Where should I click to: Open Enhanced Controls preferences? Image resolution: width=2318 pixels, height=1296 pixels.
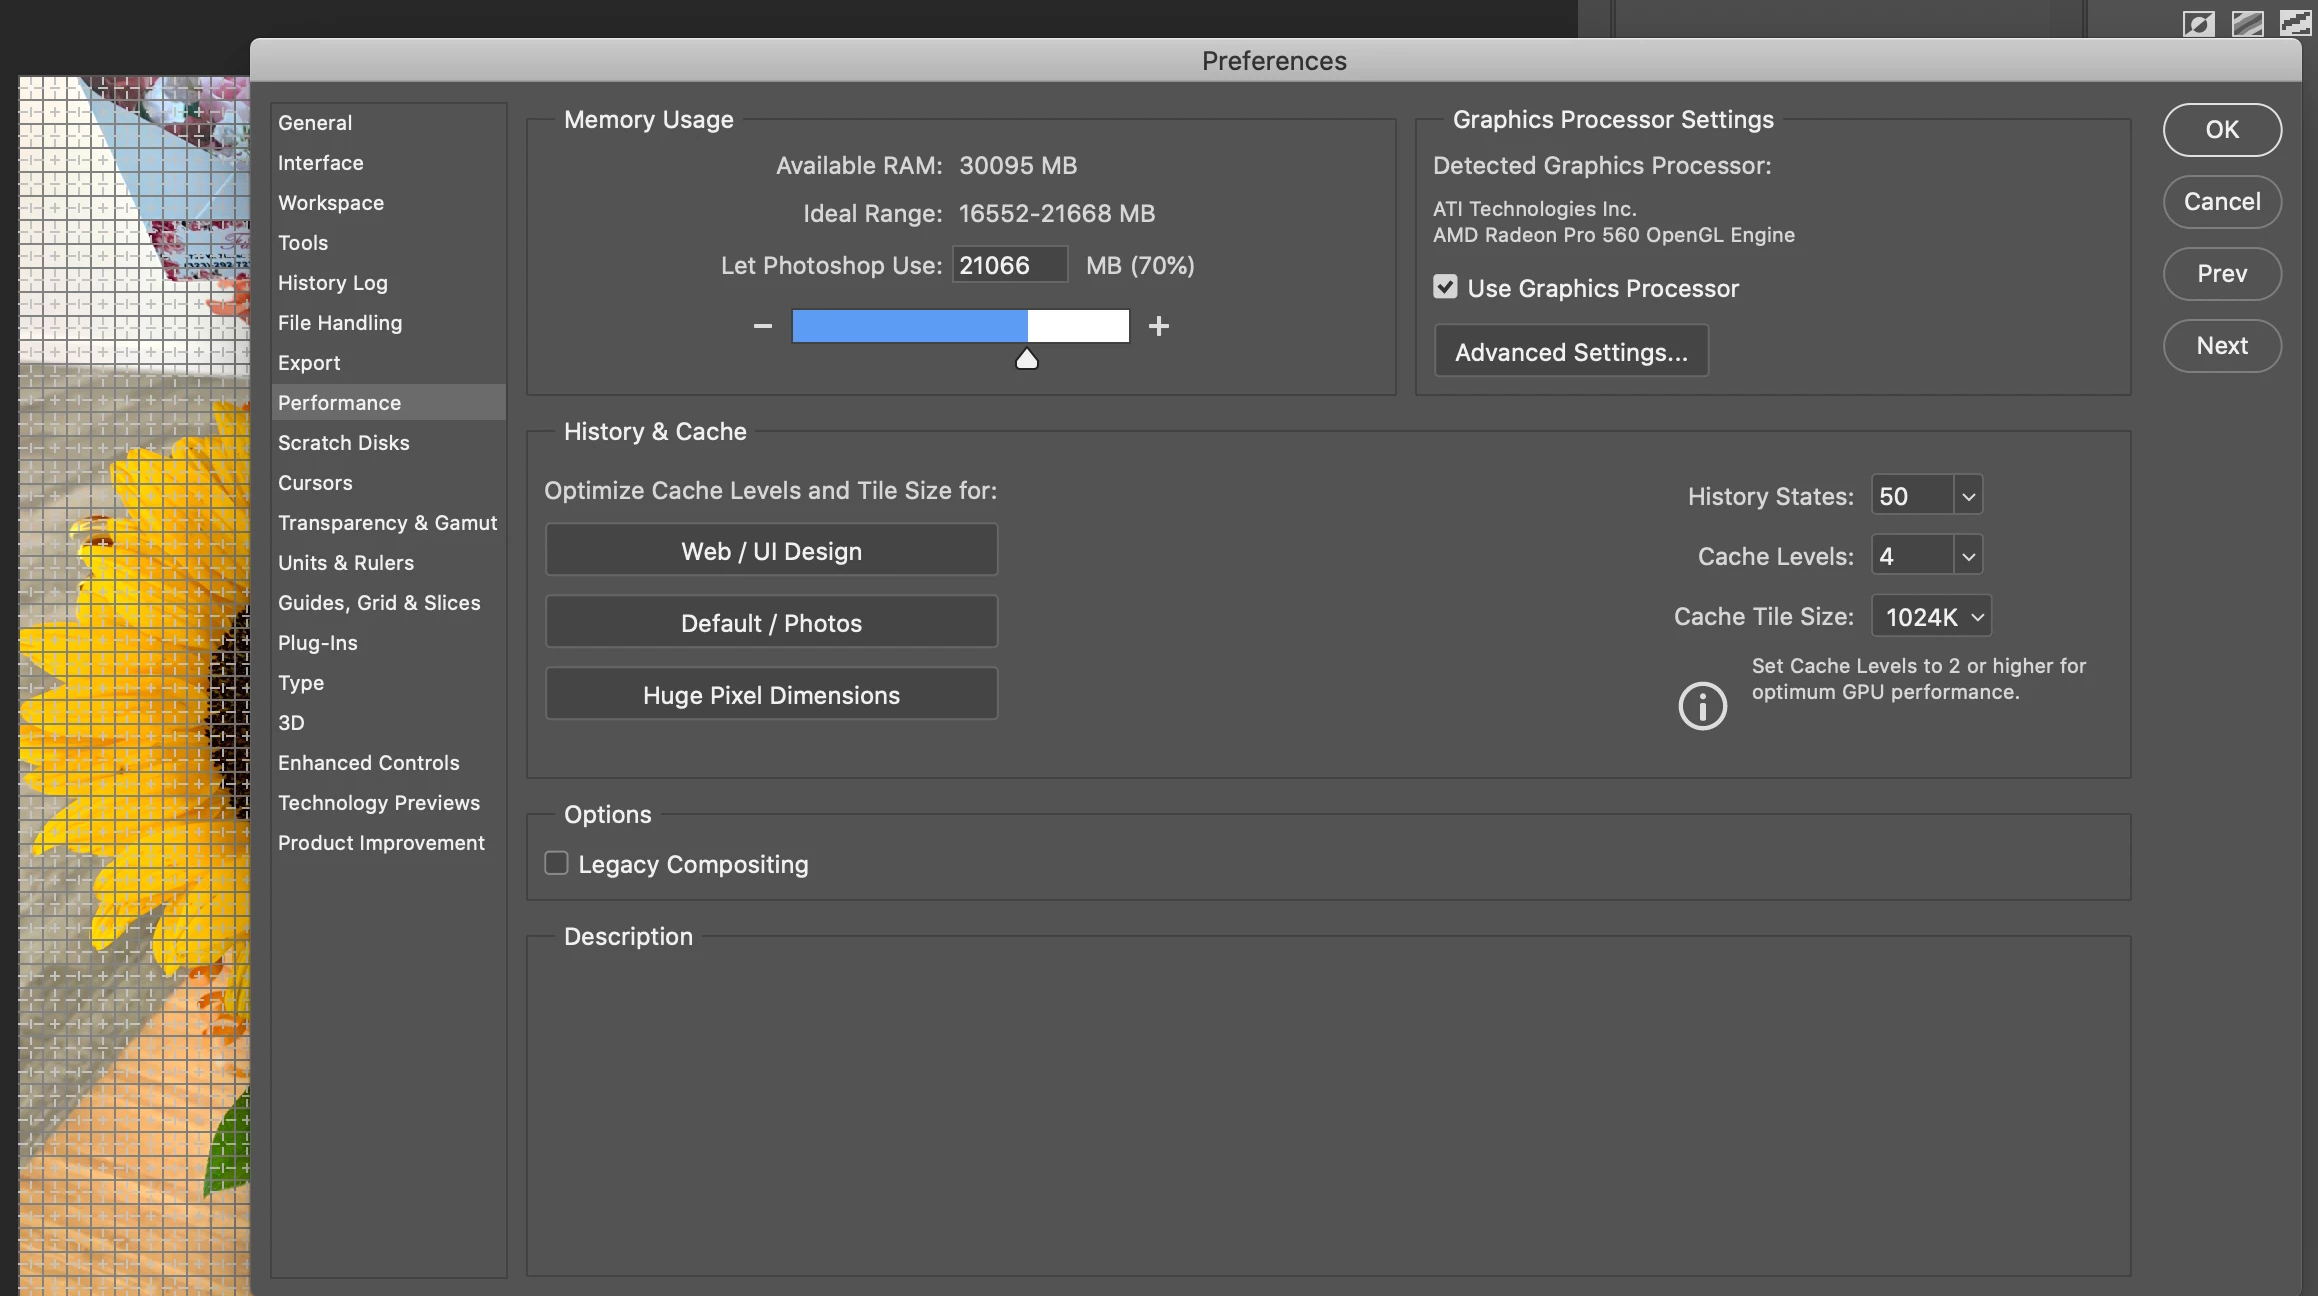[388, 763]
